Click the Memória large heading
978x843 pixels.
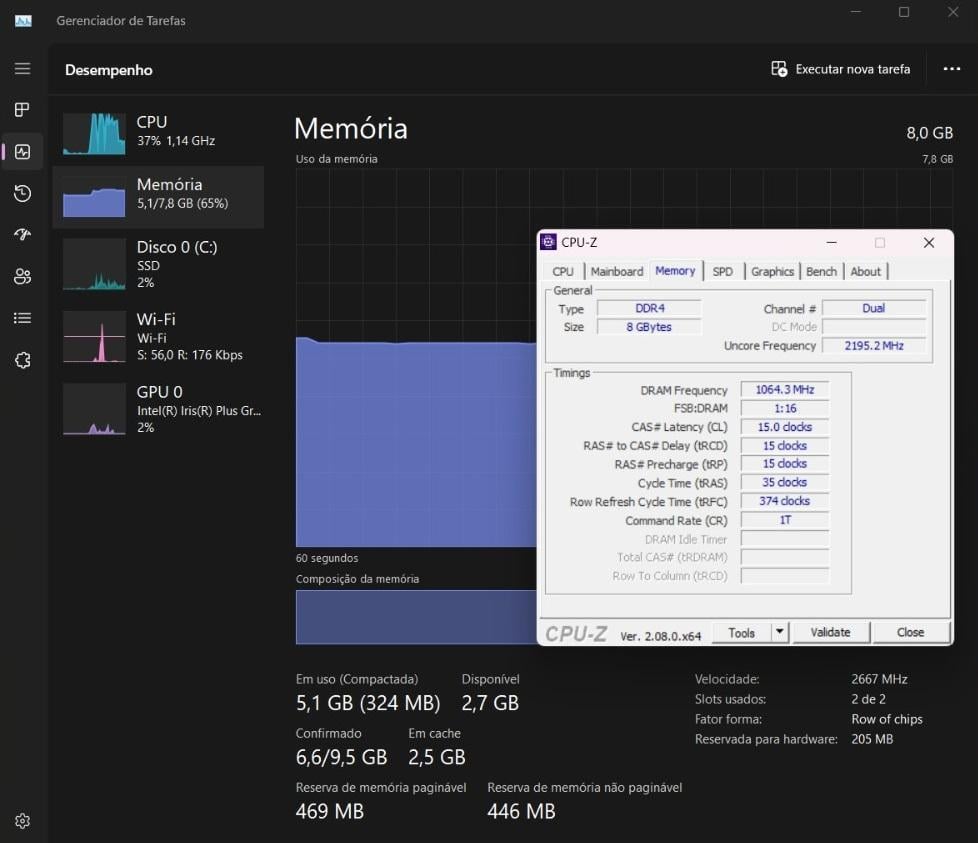coord(351,128)
